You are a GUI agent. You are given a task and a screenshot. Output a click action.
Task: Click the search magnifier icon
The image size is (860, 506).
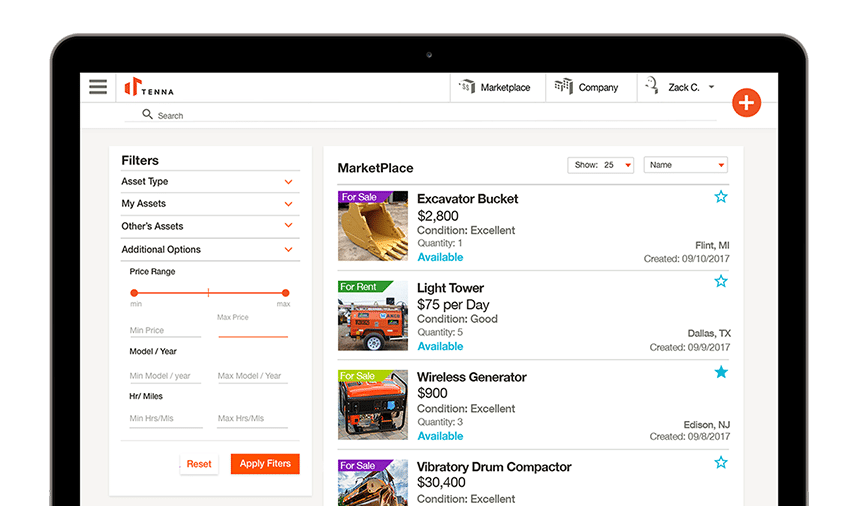[x=147, y=114]
